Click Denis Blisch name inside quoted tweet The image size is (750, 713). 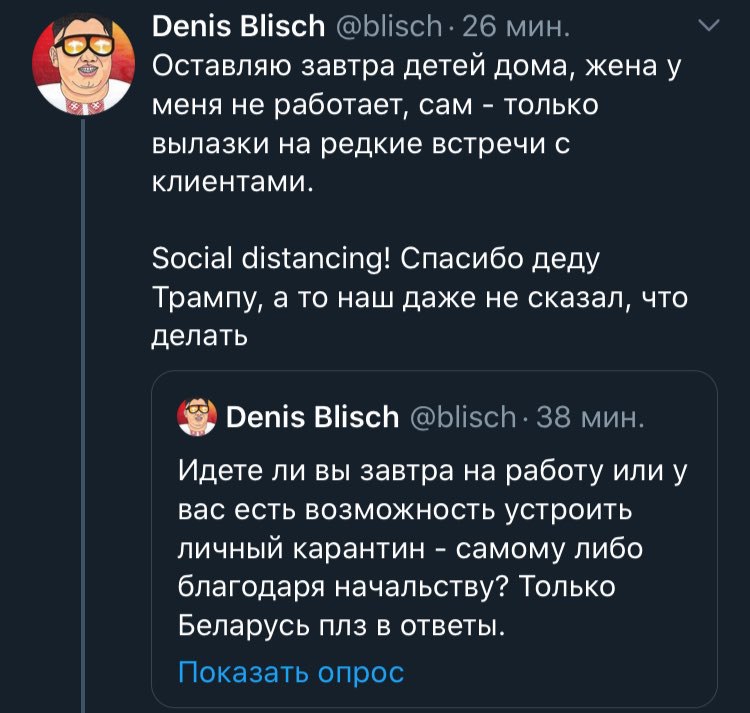(x=312, y=415)
